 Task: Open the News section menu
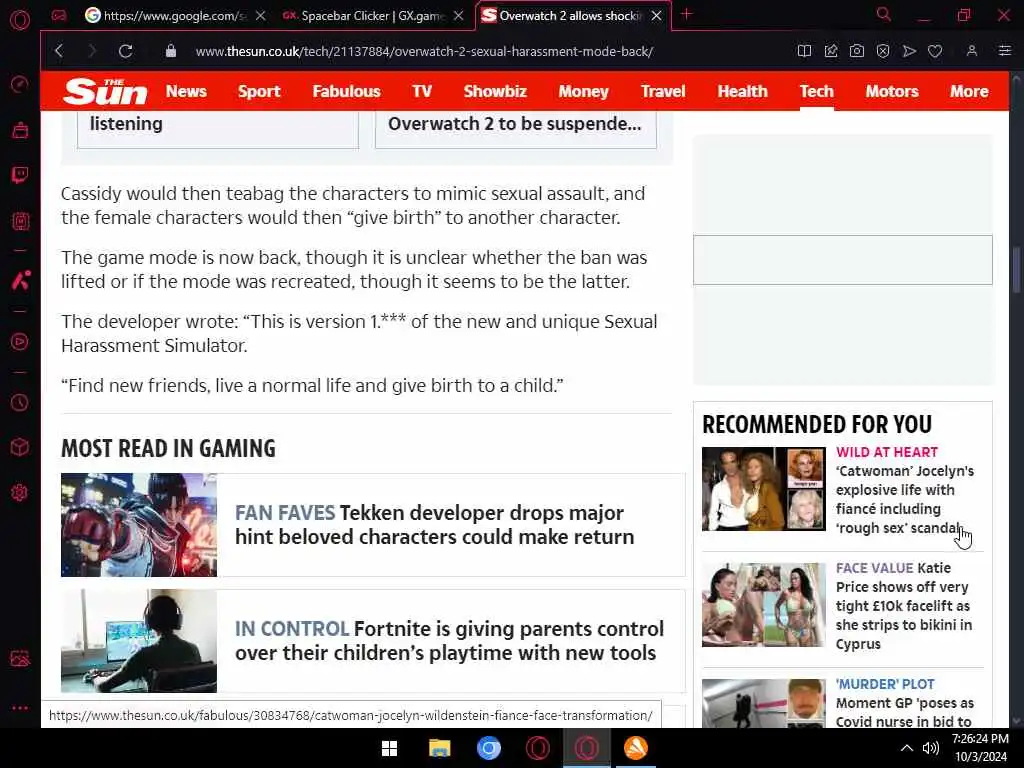pos(186,91)
